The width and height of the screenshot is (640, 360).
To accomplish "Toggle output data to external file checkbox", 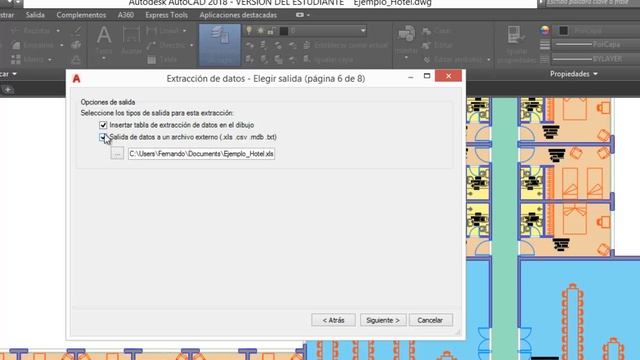I will click(103, 137).
